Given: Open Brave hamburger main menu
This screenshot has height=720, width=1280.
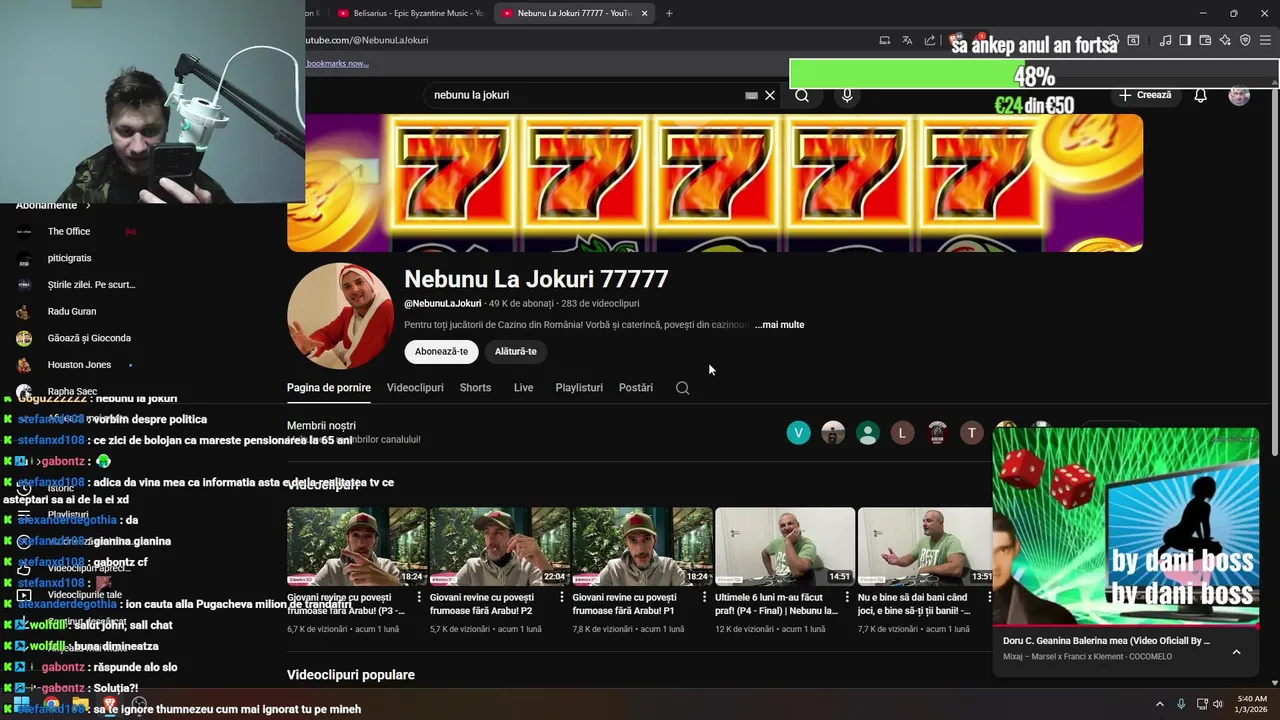Looking at the screenshot, I should pyautogui.click(x=1266, y=40).
